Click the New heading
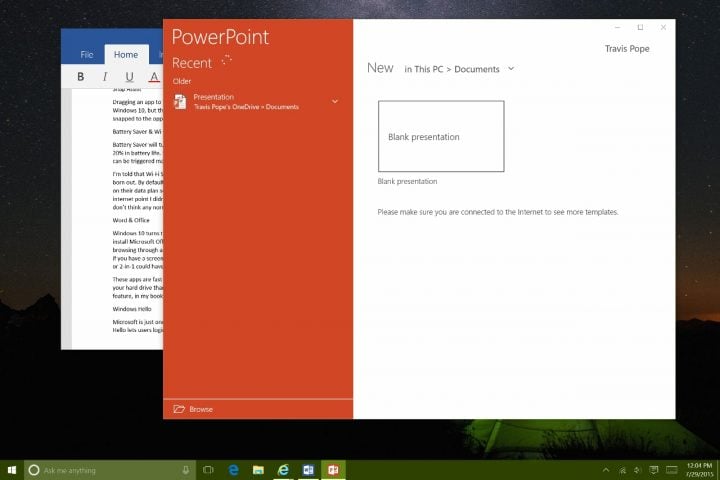The image size is (720, 480). click(380, 68)
